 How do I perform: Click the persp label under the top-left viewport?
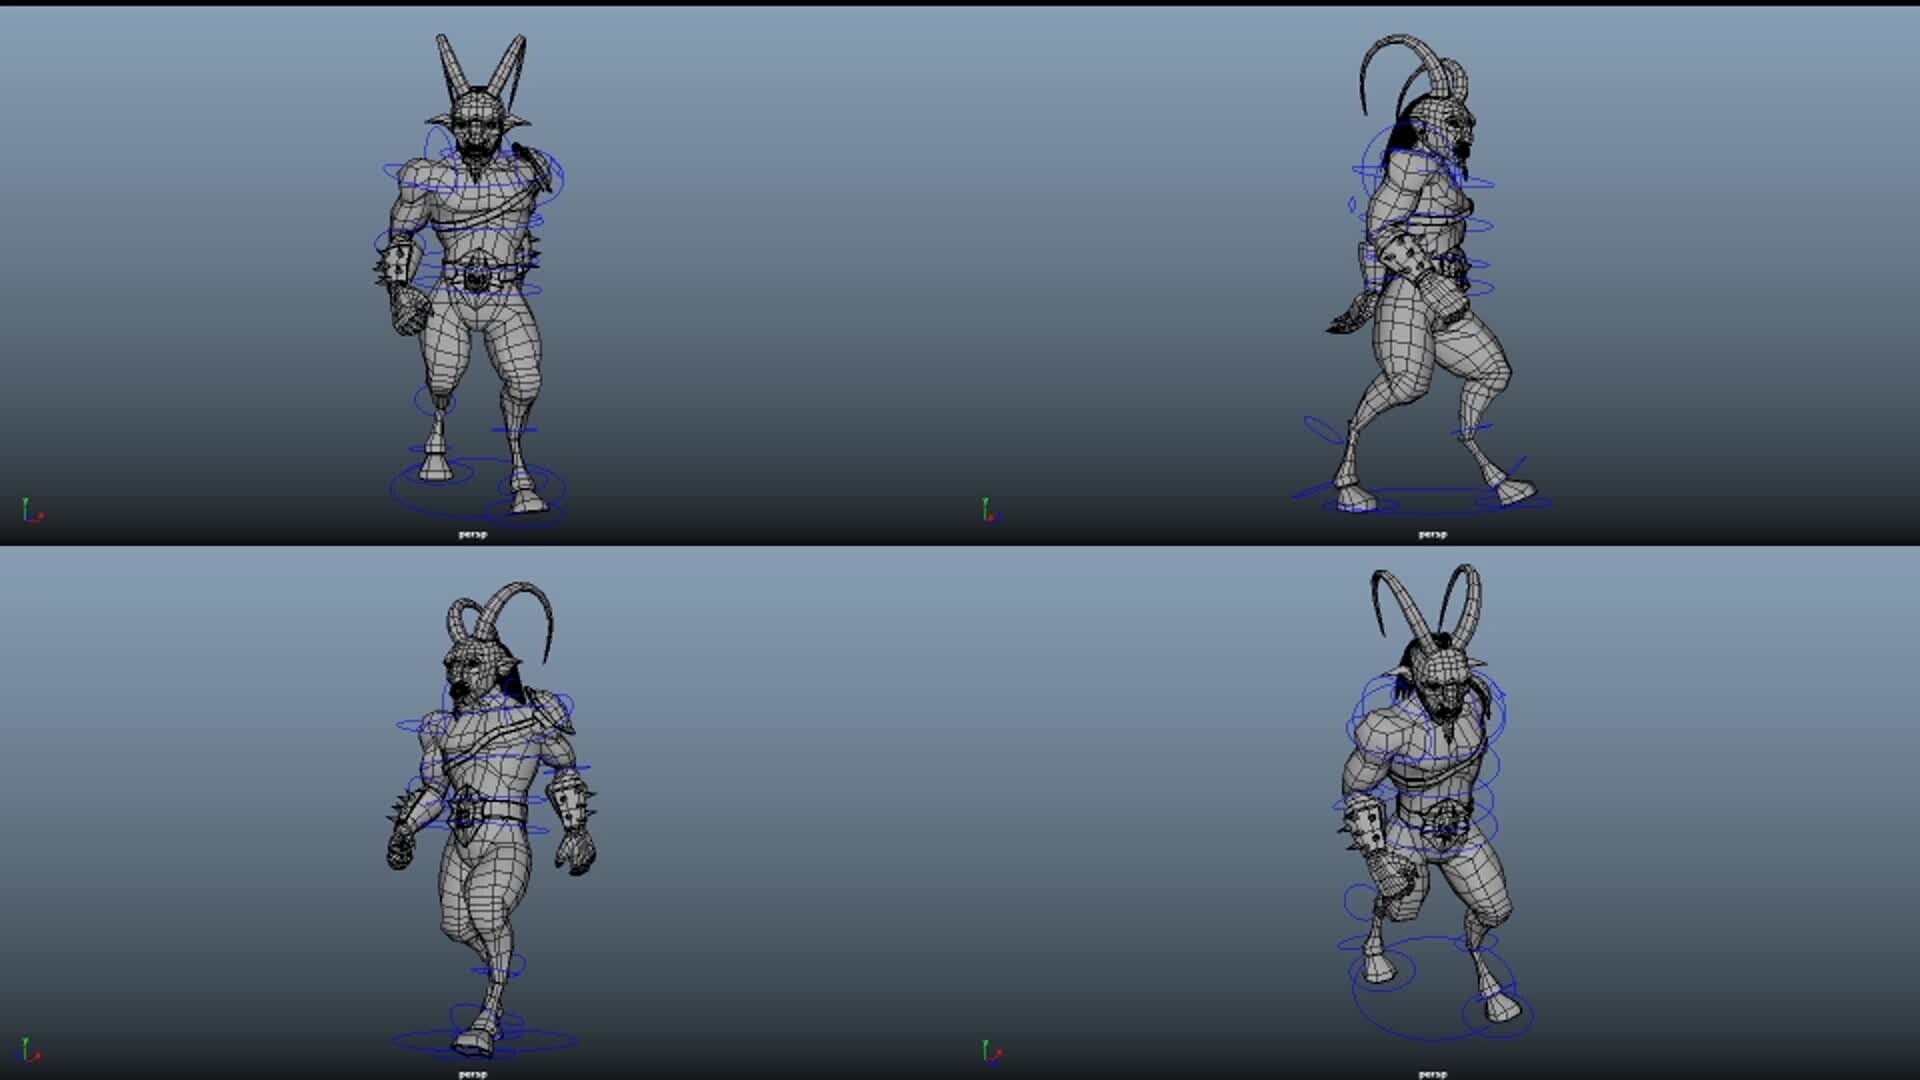point(472,534)
